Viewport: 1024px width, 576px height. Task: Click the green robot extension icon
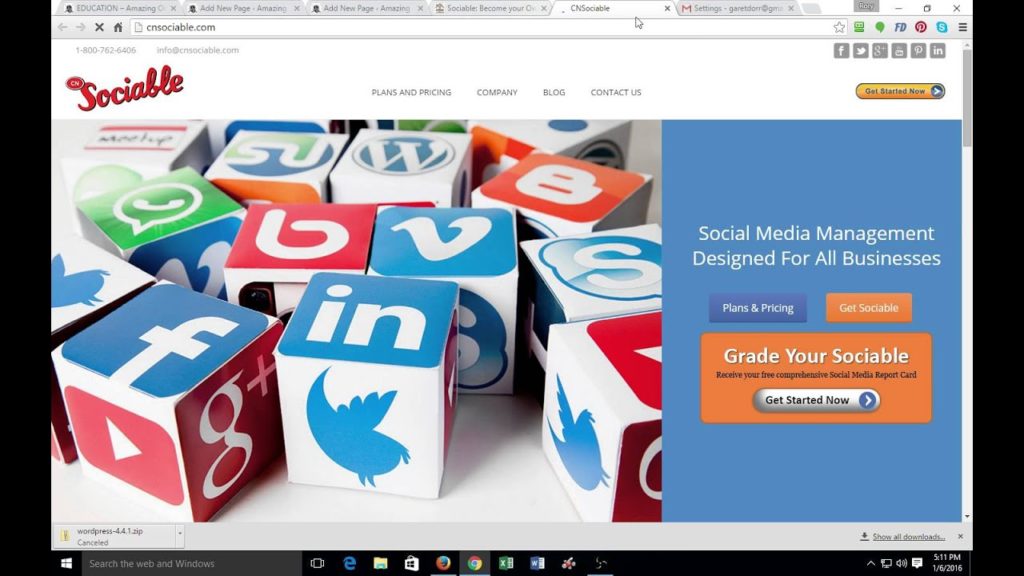point(859,27)
